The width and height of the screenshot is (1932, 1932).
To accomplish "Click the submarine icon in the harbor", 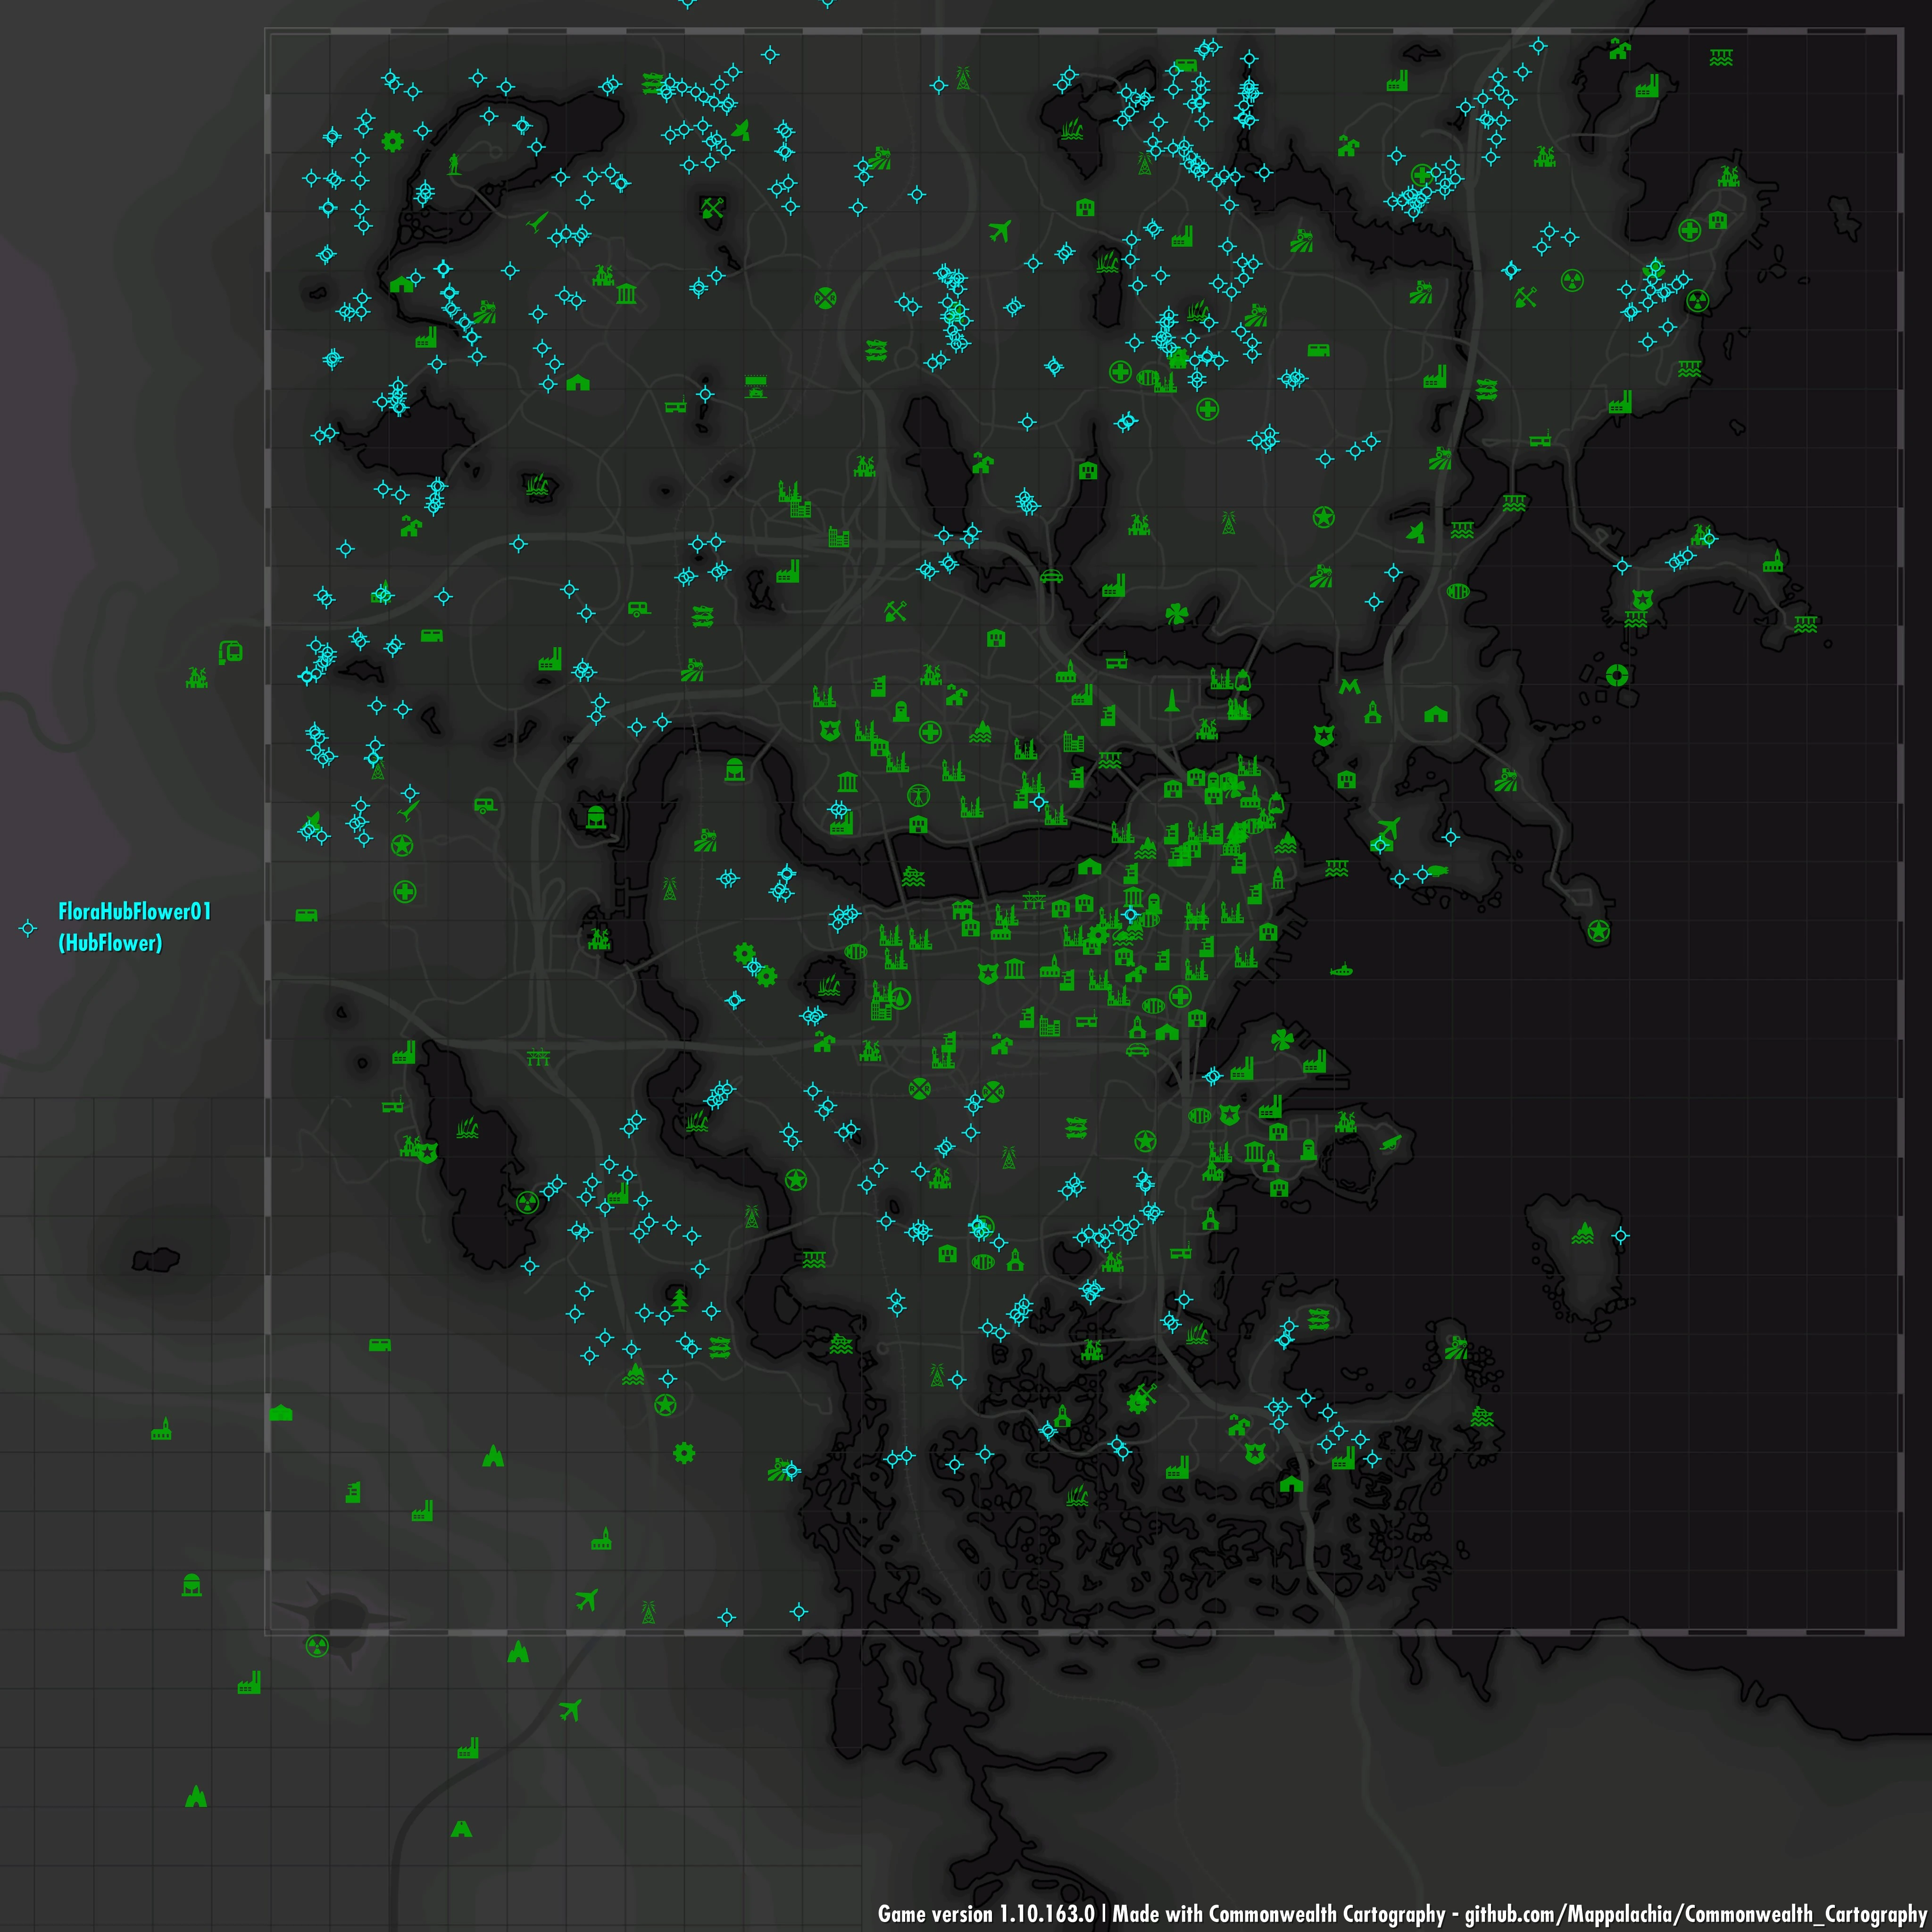I will tap(1341, 970).
